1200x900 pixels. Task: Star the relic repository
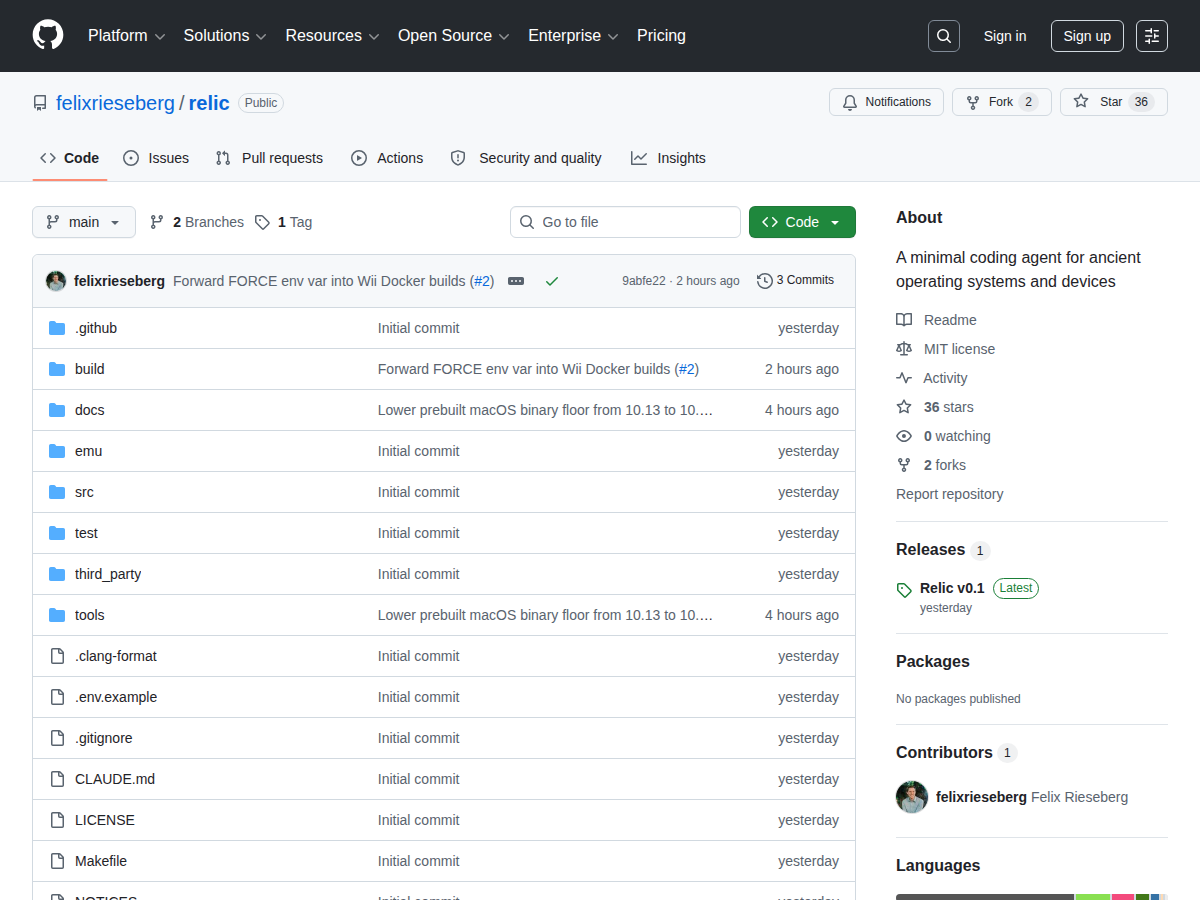click(1113, 102)
